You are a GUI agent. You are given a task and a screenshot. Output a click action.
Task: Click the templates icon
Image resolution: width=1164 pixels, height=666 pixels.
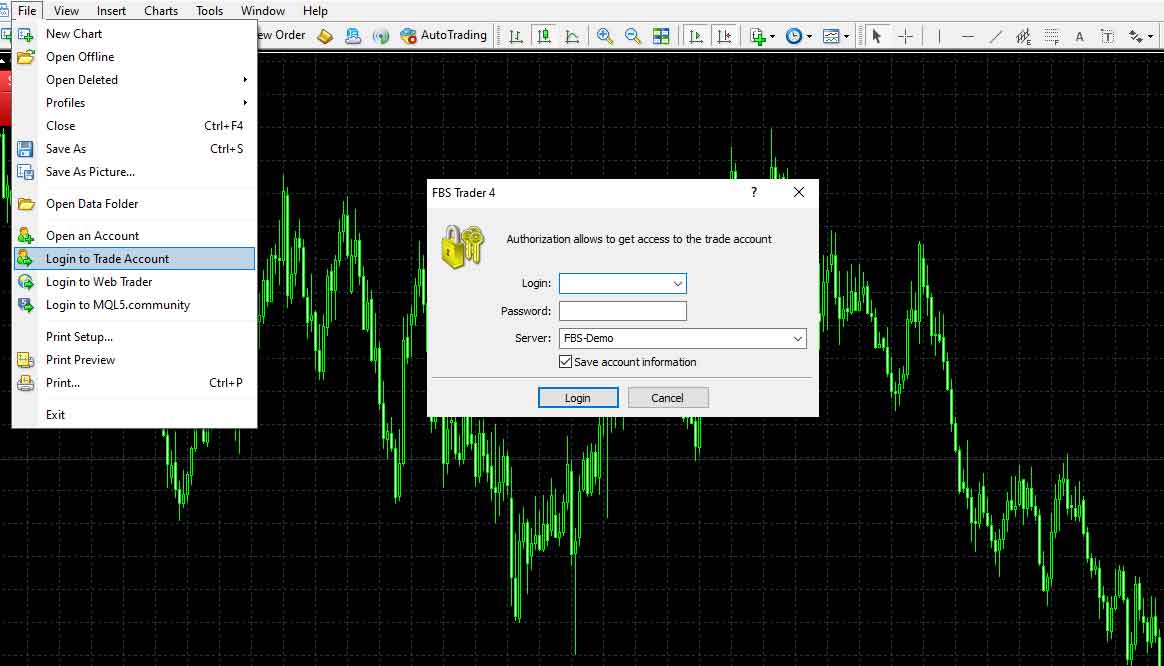(x=831, y=36)
